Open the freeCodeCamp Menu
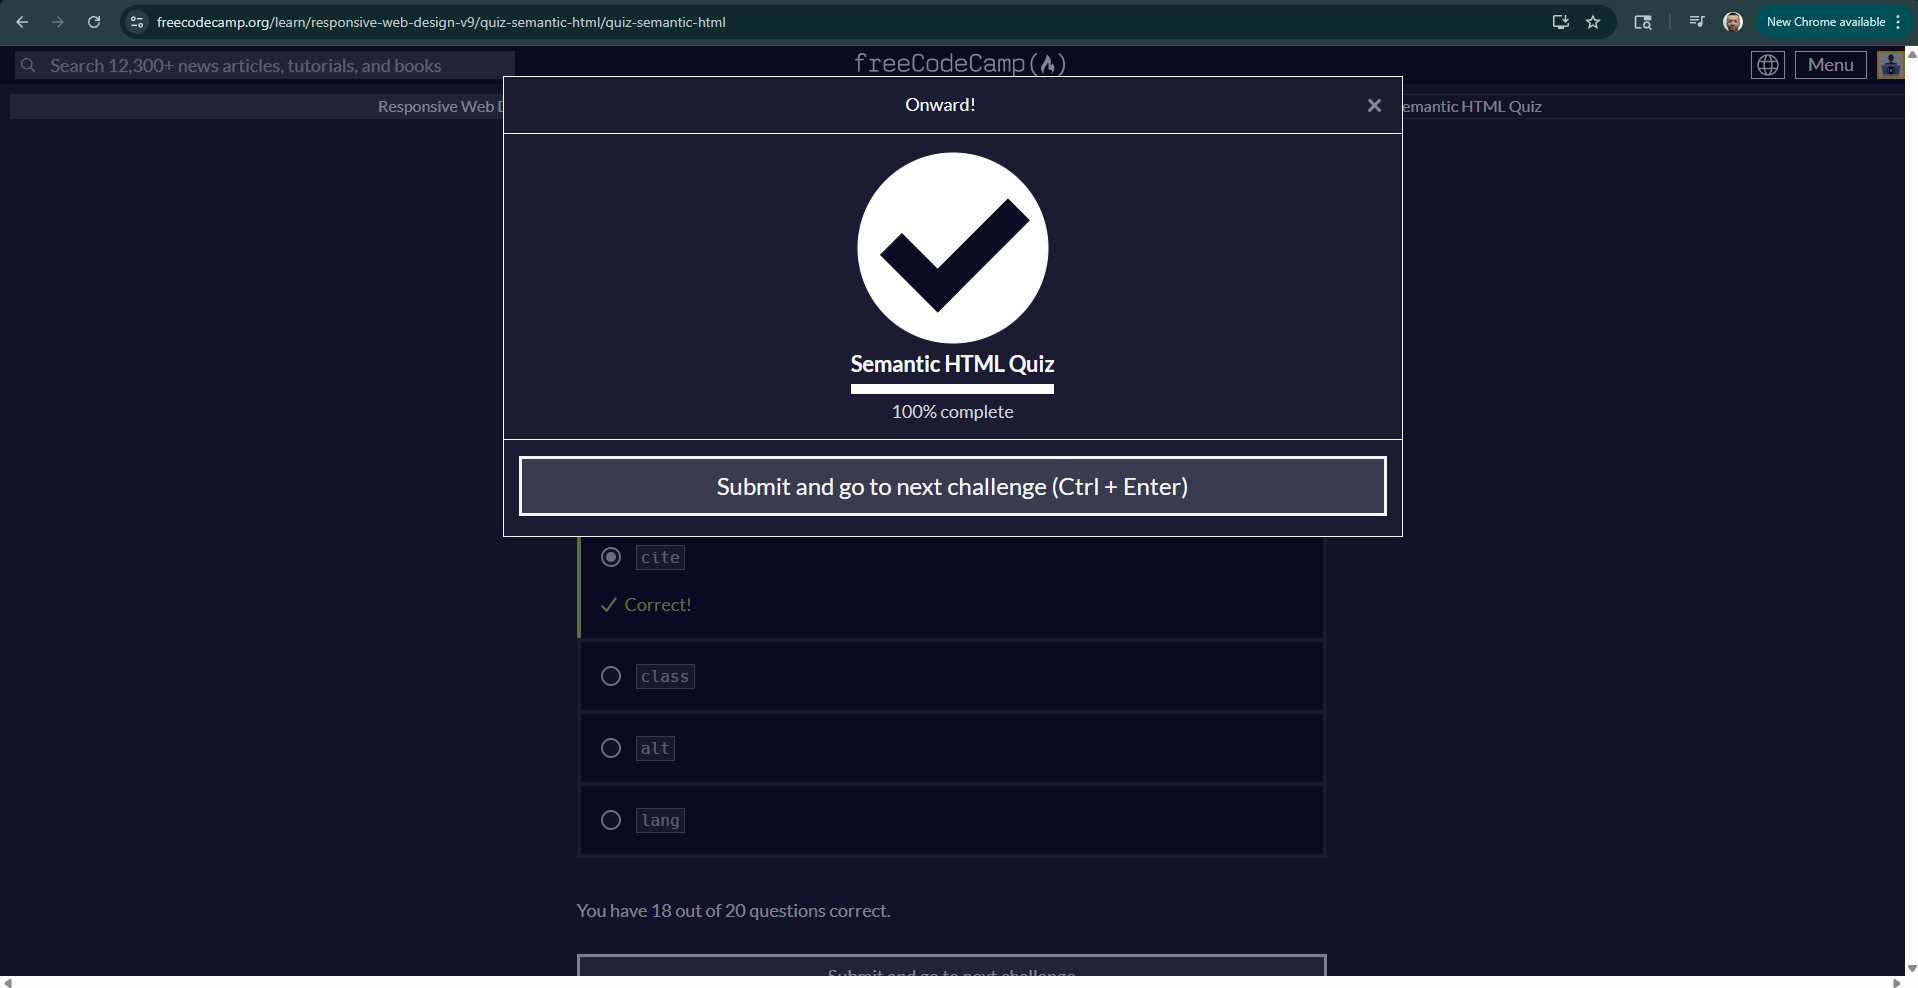 (1830, 65)
